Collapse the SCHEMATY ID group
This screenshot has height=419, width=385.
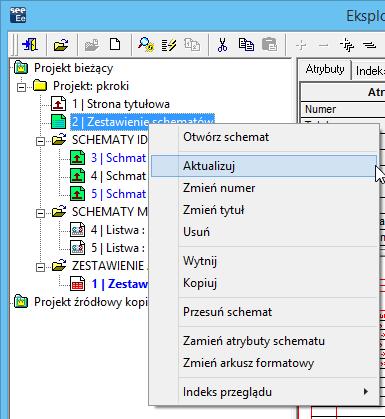click(x=40, y=141)
